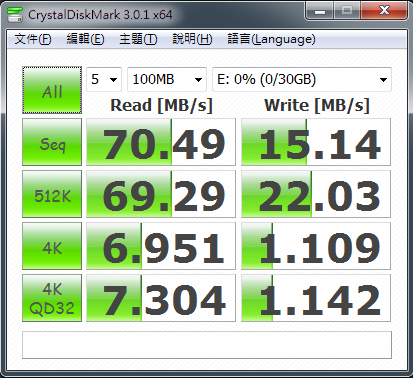The image size is (413, 378).
Task: Click the CrystalDiskMark app icon in title bar
Action: (15, 14)
